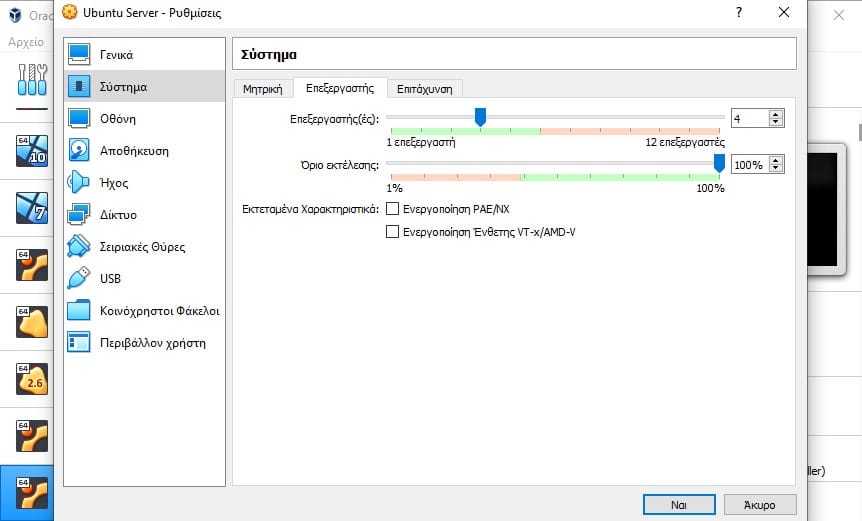Switch to the Επιτάχυνση tab
Viewport: 862px width, 521px height.
(424, 88)
